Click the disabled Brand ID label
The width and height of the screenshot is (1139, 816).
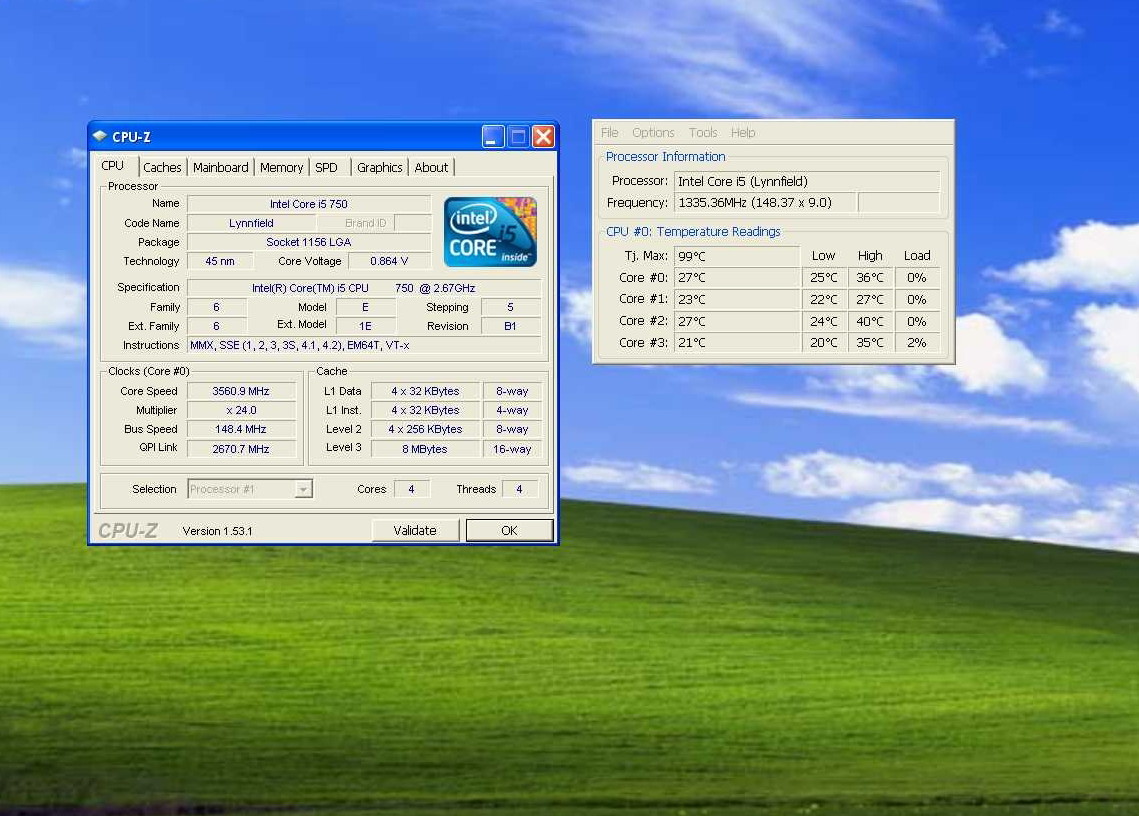pos(365,223)
